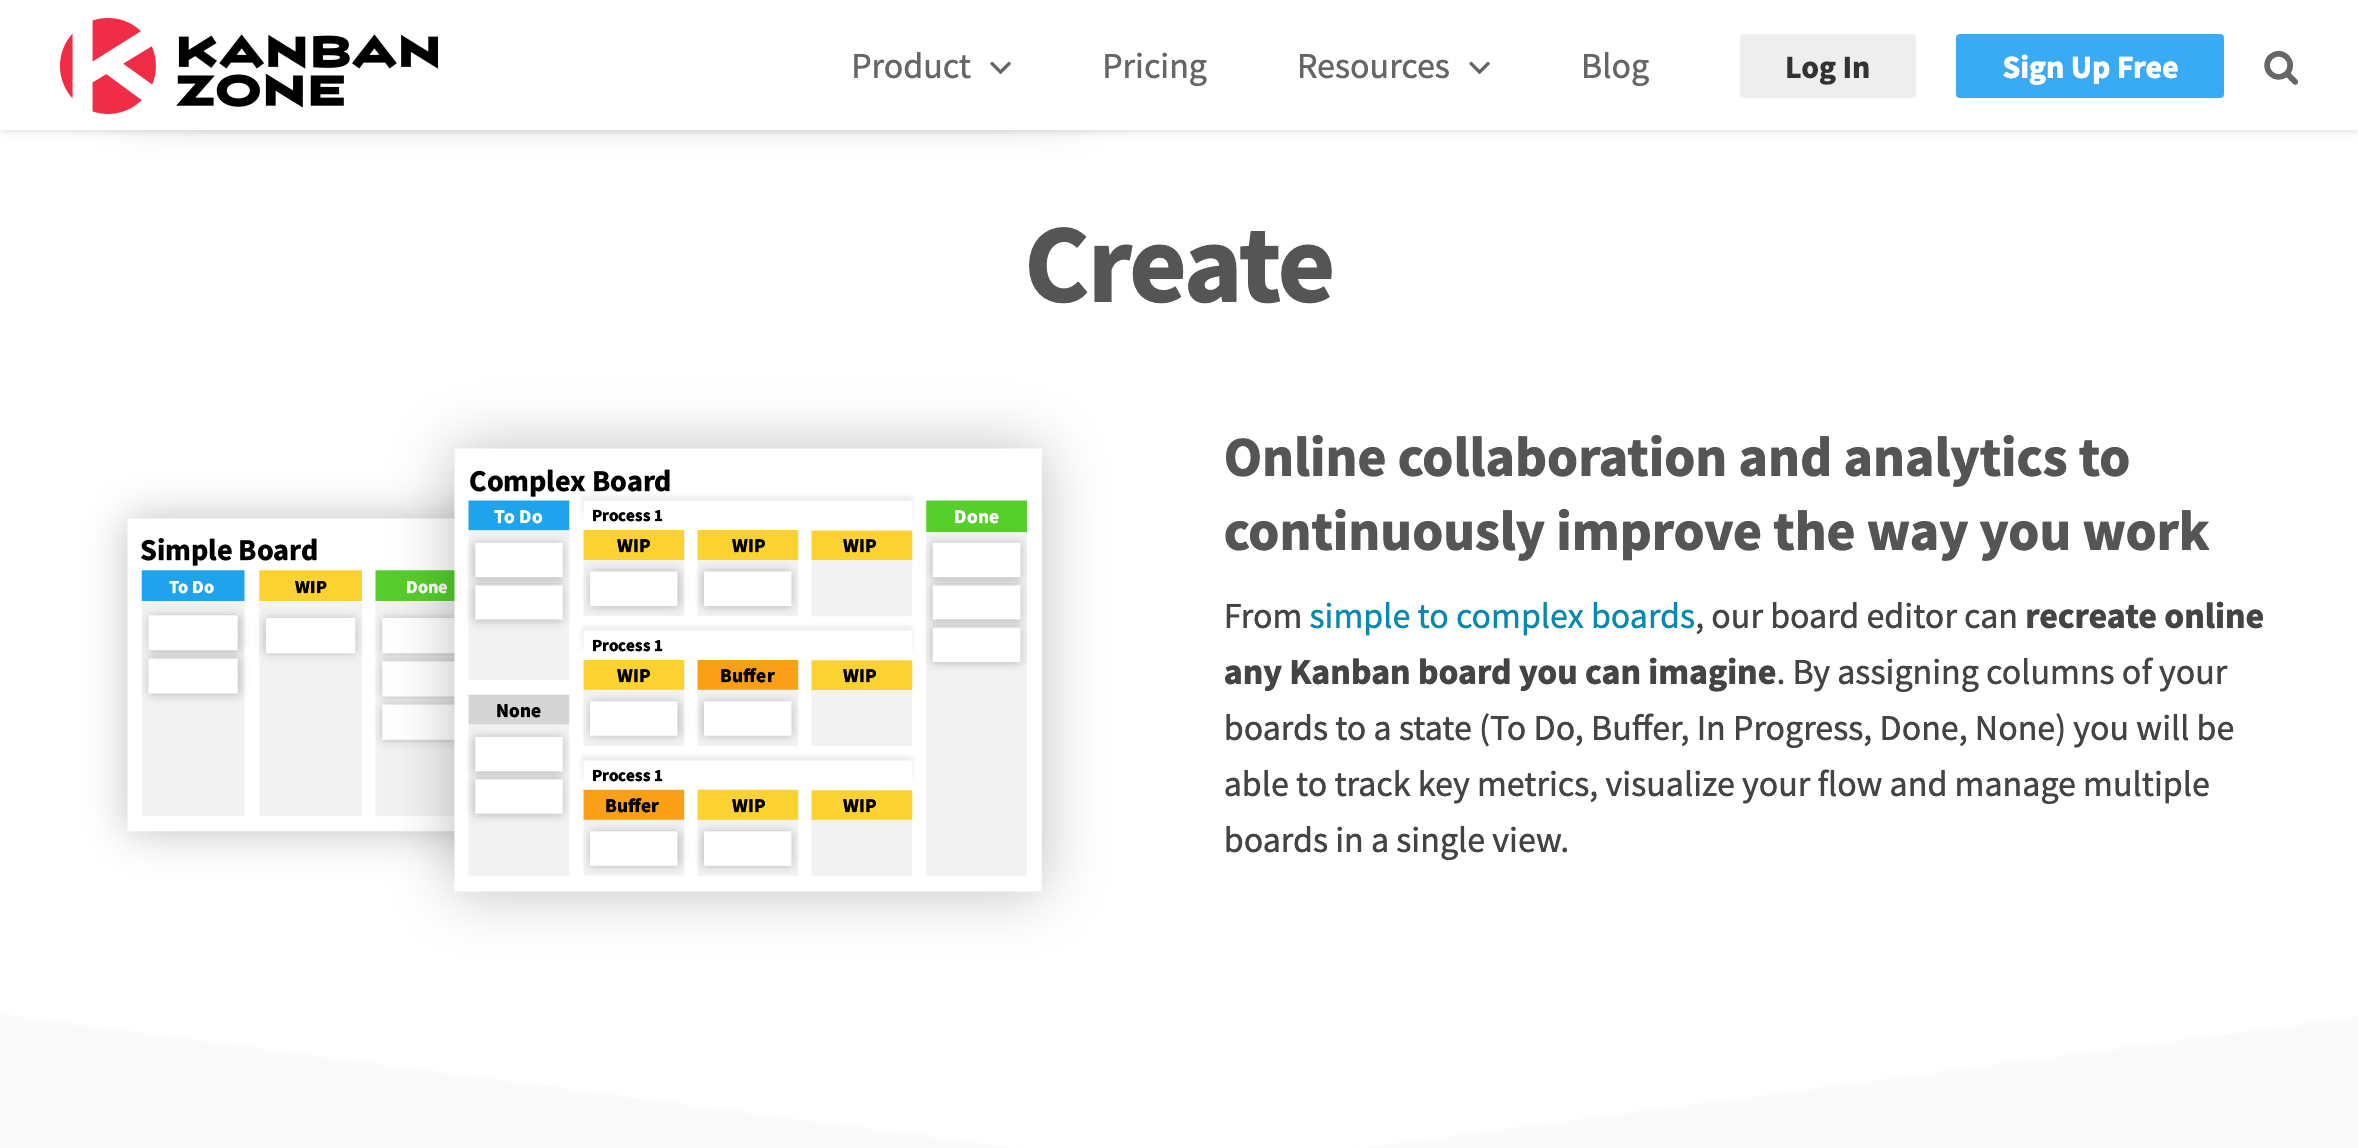Screen dimensions: 2358x1148
Task: Click the first Process 1 group label
Action: pos(626,515)
